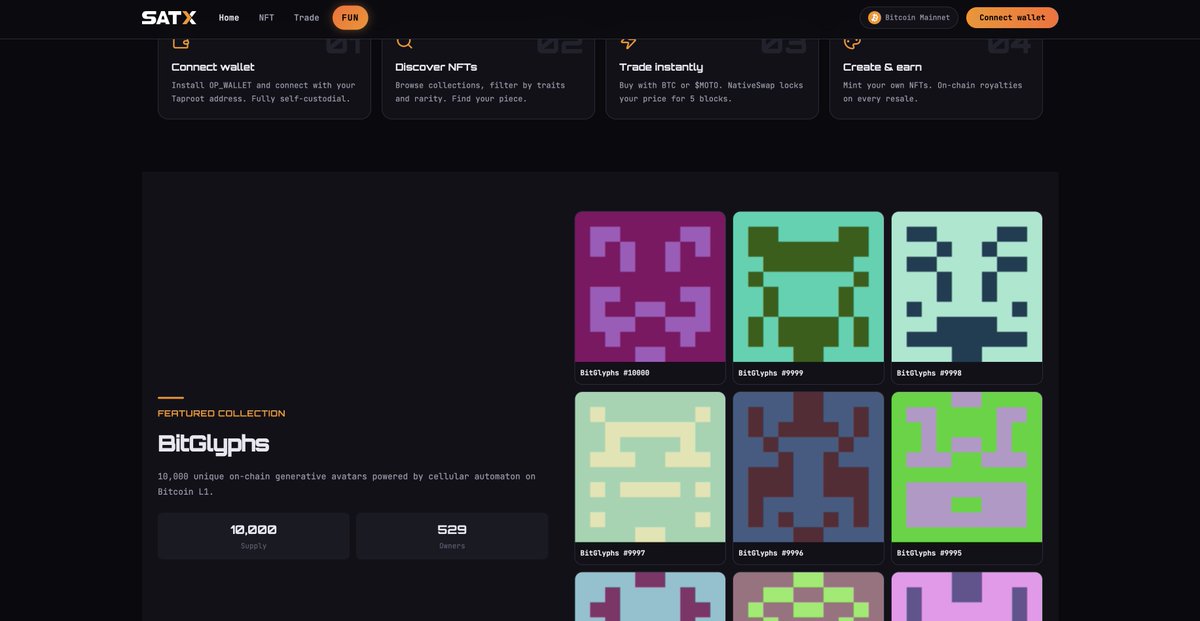Click 'Install OP_WALLET and connect' description text
Screen dimensions: 1200x621
pos(263,92)
